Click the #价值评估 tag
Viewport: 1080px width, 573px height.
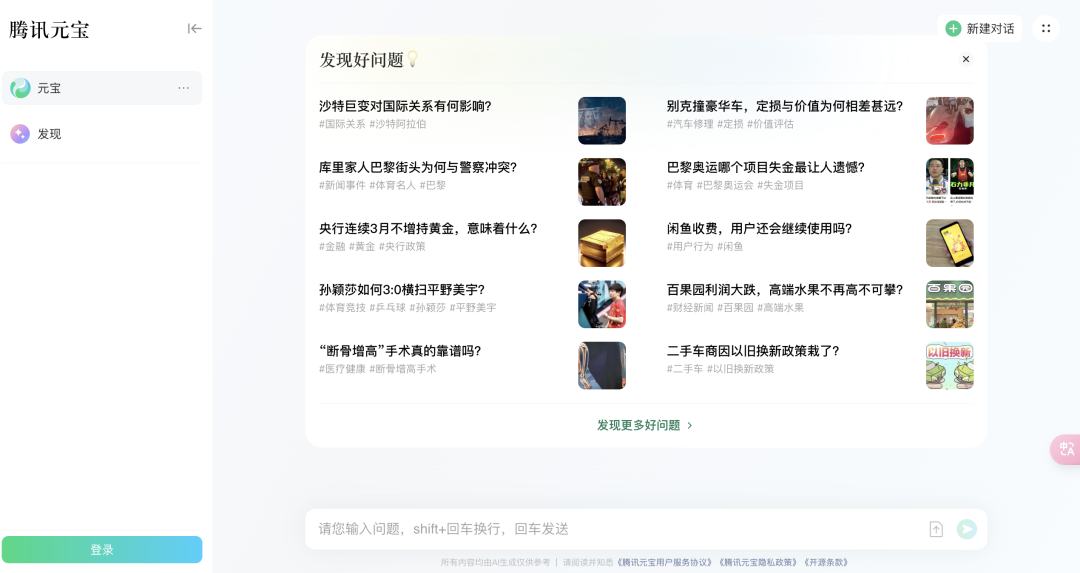(x=771, y=124)
